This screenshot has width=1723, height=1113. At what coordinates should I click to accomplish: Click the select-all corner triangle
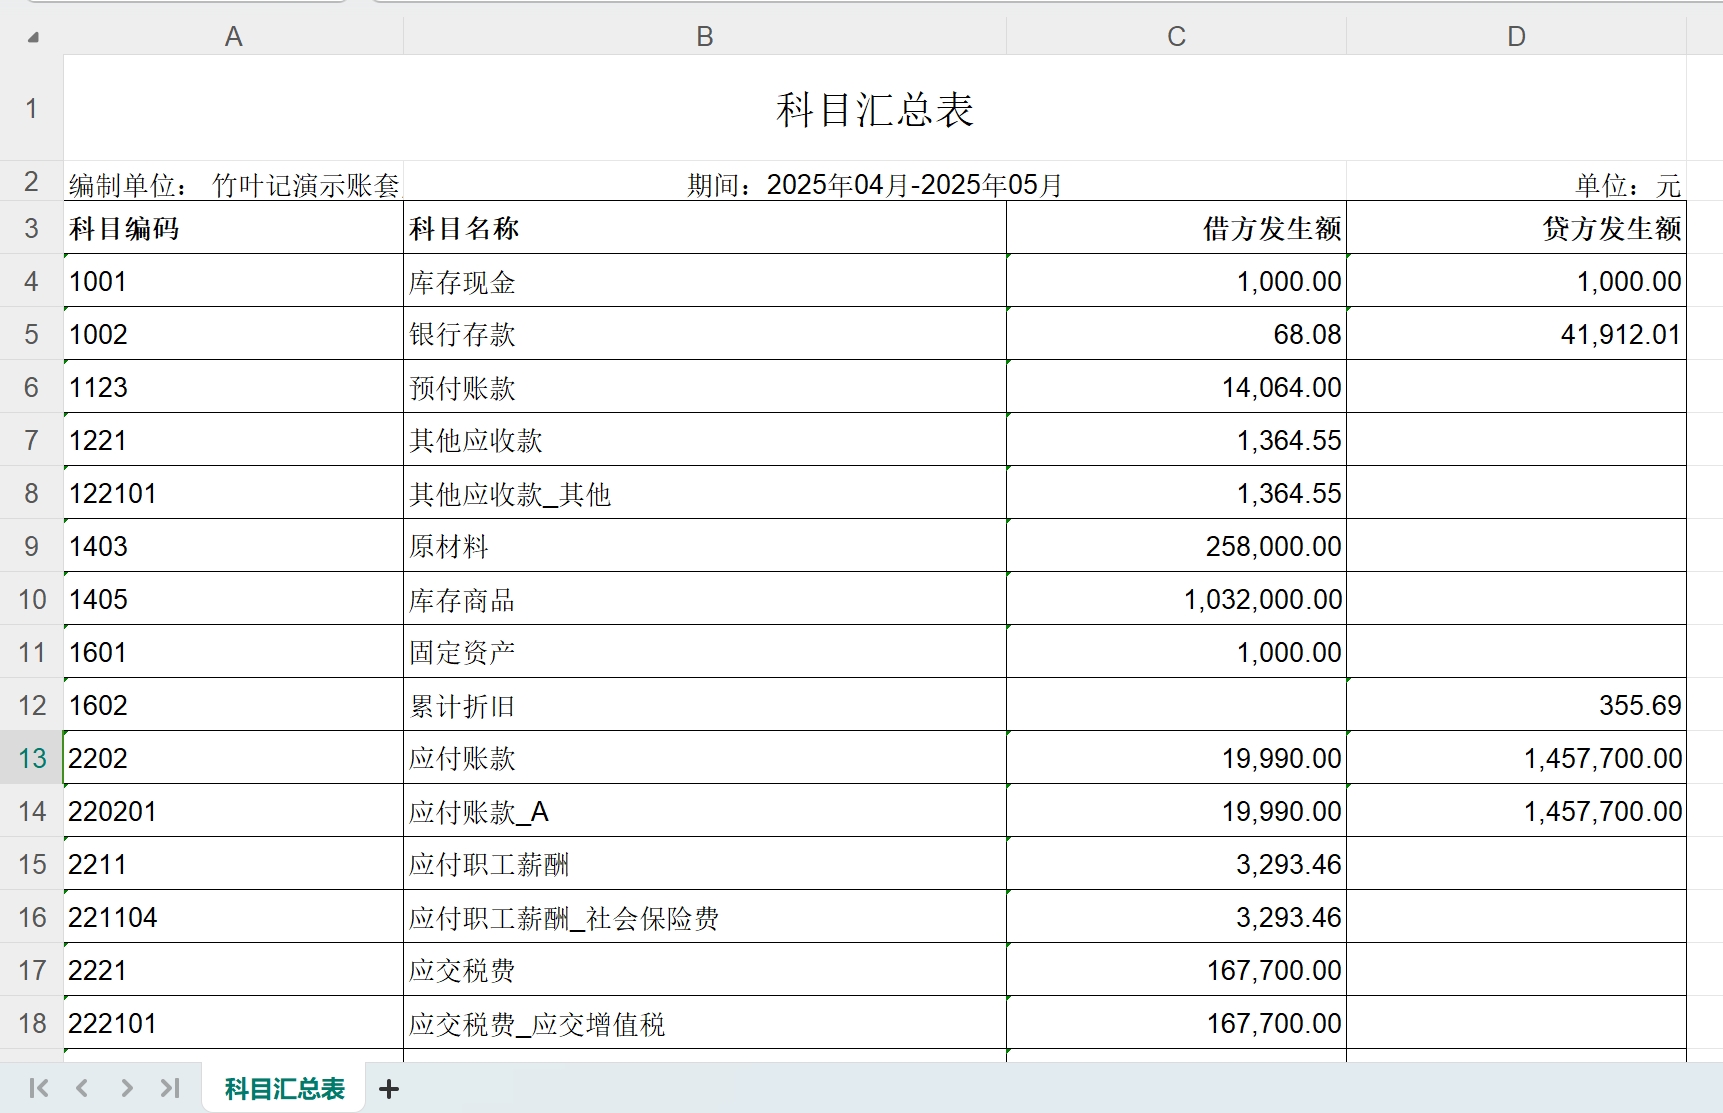33,38
